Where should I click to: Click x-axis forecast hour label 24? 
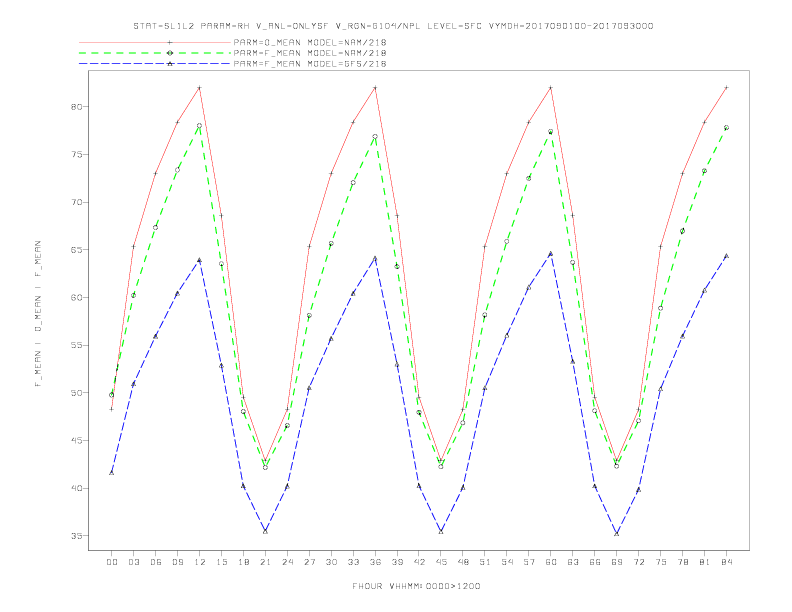click(287, 562)
